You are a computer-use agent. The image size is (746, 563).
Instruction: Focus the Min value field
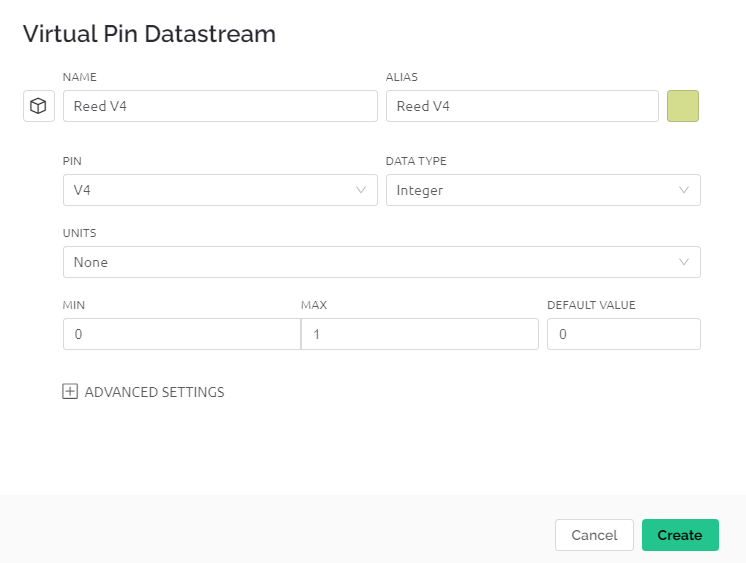[182, 334]
